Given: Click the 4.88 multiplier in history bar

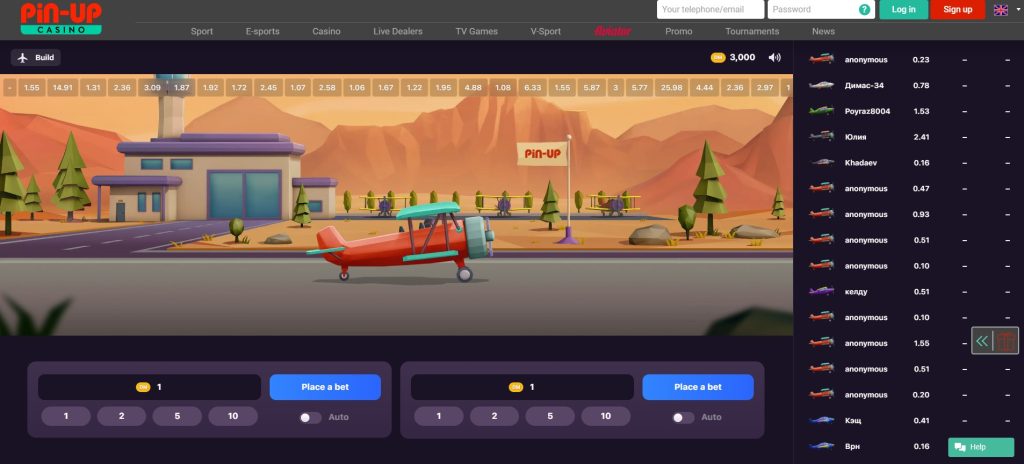Looking at the screenshot, I should [x=473, y=88].
